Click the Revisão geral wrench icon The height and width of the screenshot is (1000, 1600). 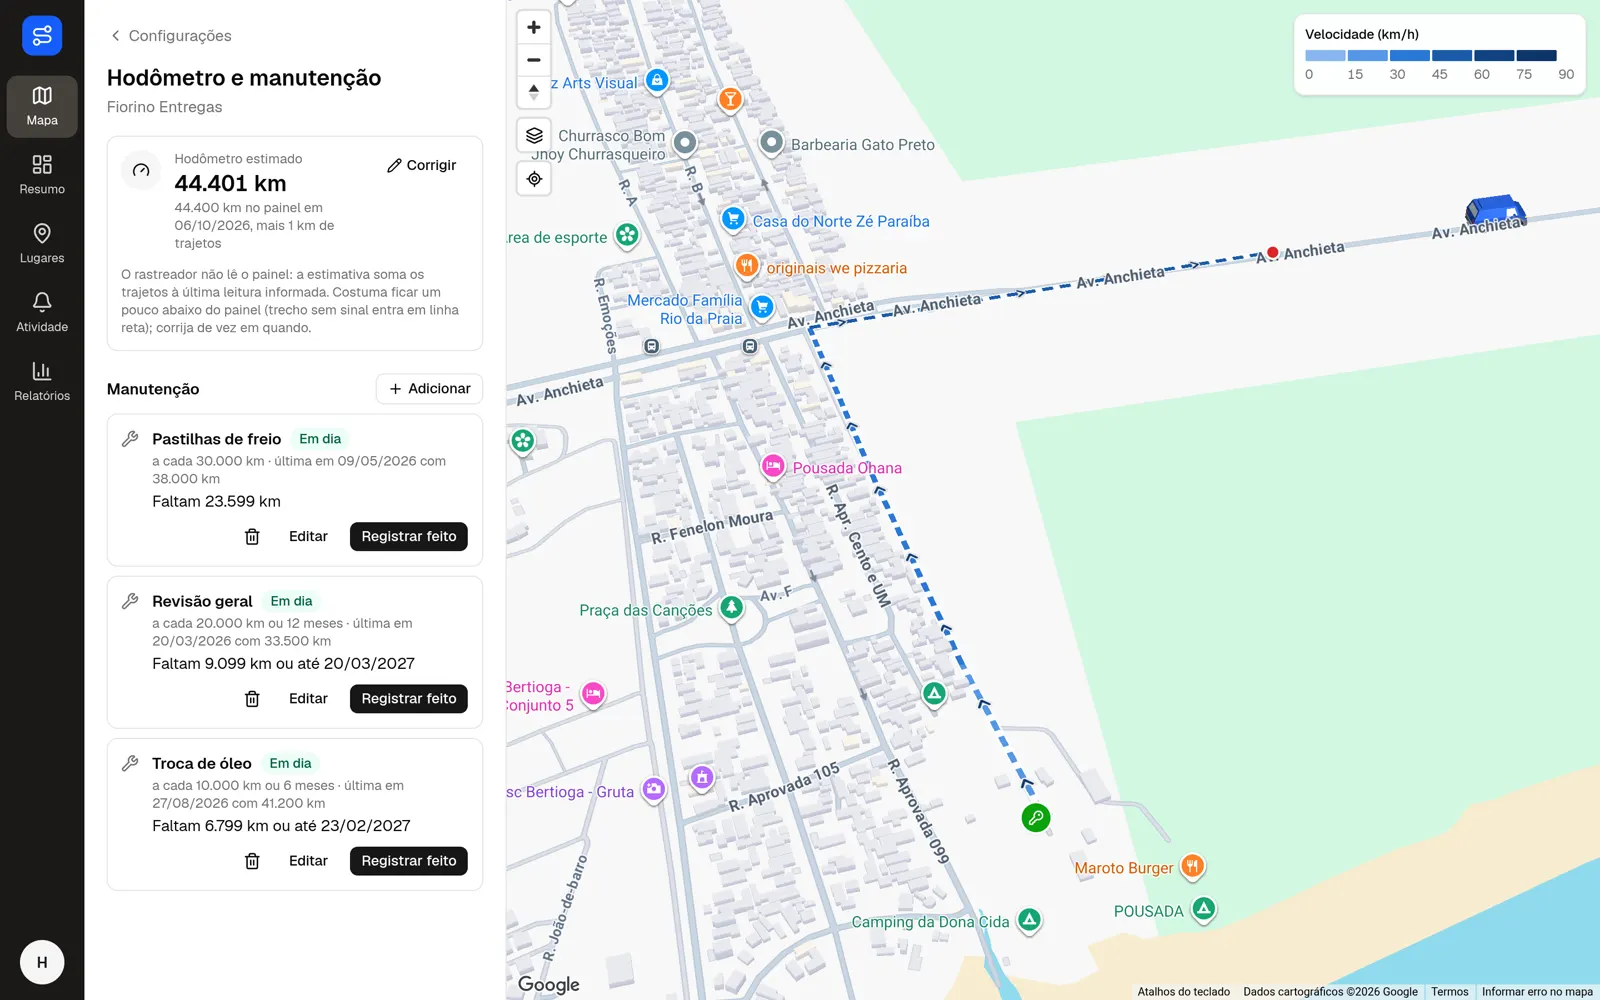pyautogui.click(x=130, y=601)
